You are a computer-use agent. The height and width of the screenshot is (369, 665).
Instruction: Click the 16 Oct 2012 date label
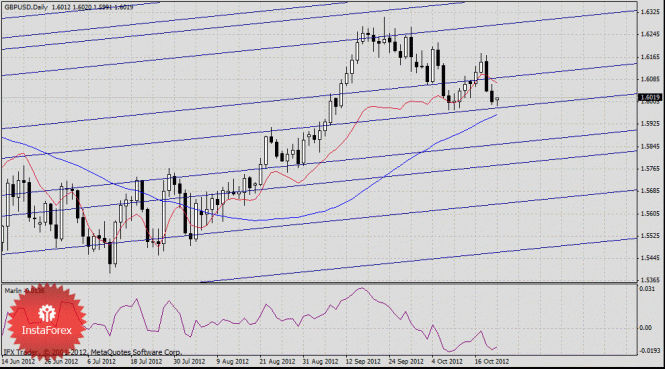point(492,362)
